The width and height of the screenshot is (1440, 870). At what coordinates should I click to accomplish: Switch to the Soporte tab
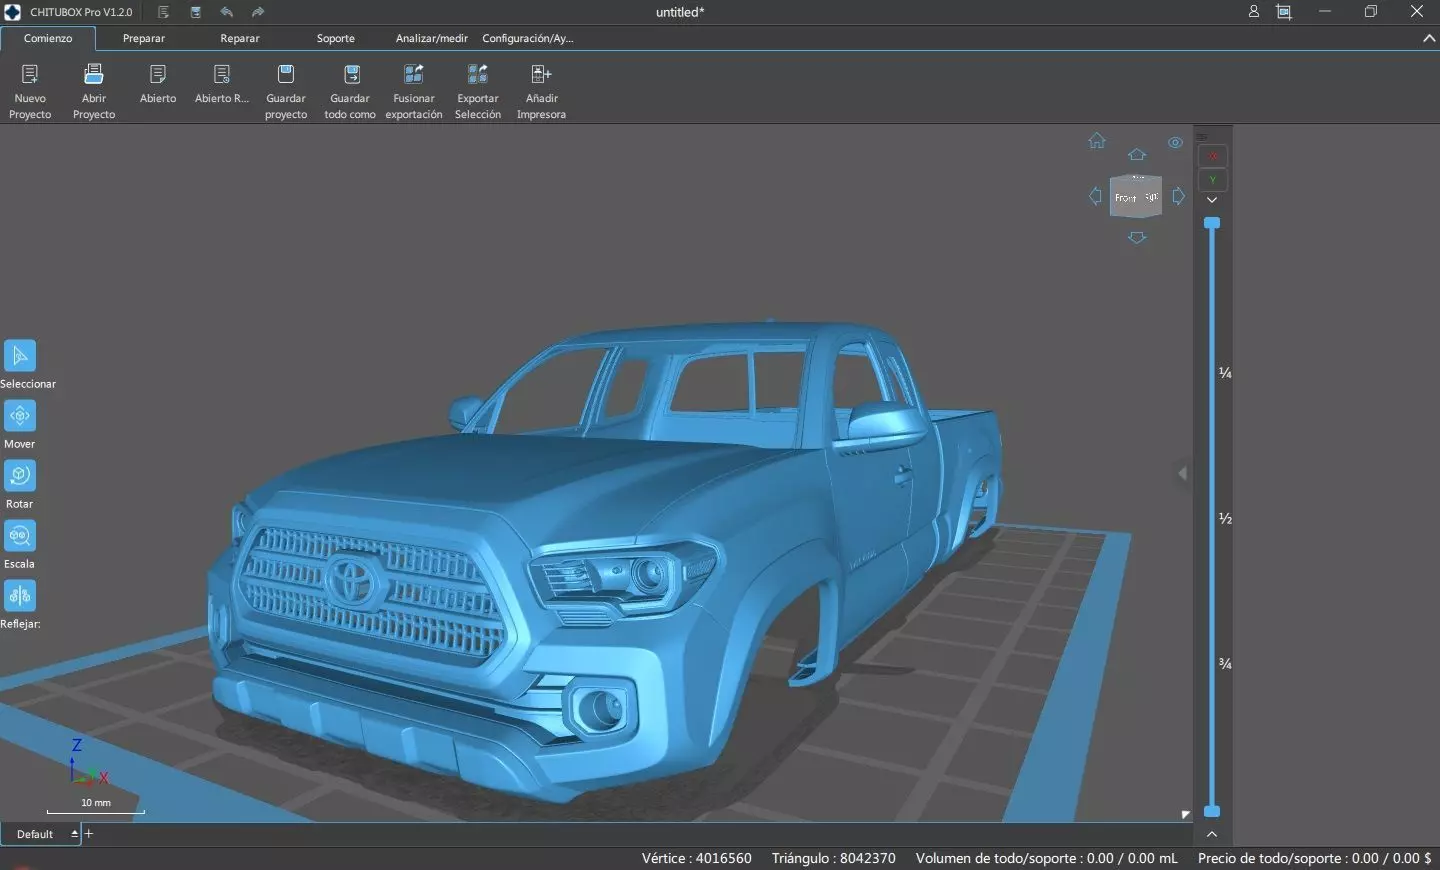pos(336,38)
